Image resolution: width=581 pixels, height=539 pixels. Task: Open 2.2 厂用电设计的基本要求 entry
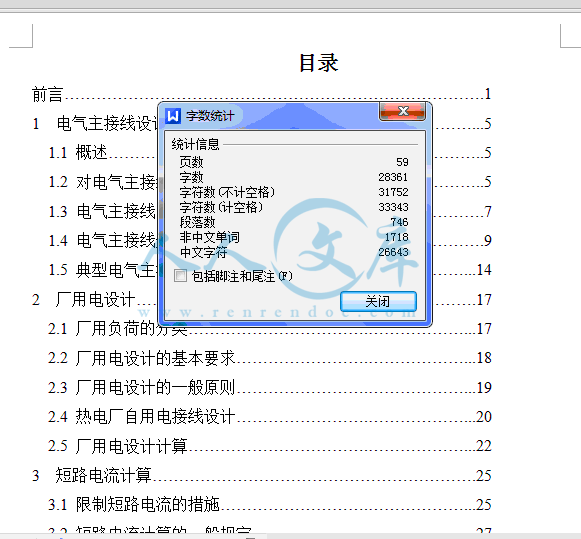coord(270,358)
